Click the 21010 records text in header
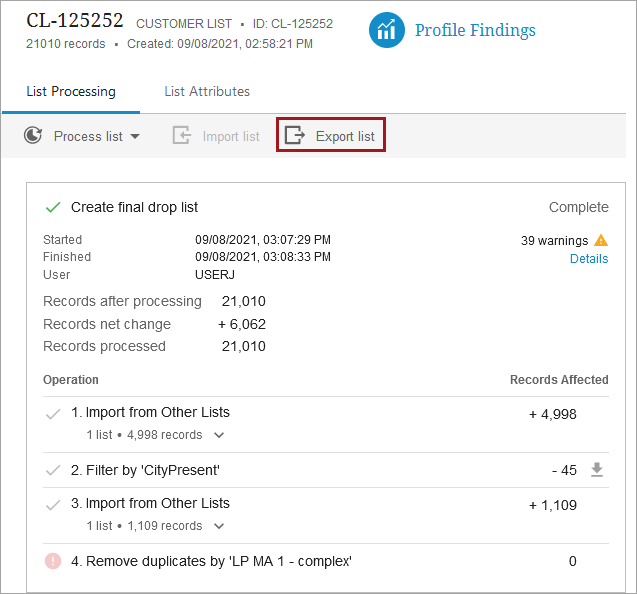 [65, 44]
